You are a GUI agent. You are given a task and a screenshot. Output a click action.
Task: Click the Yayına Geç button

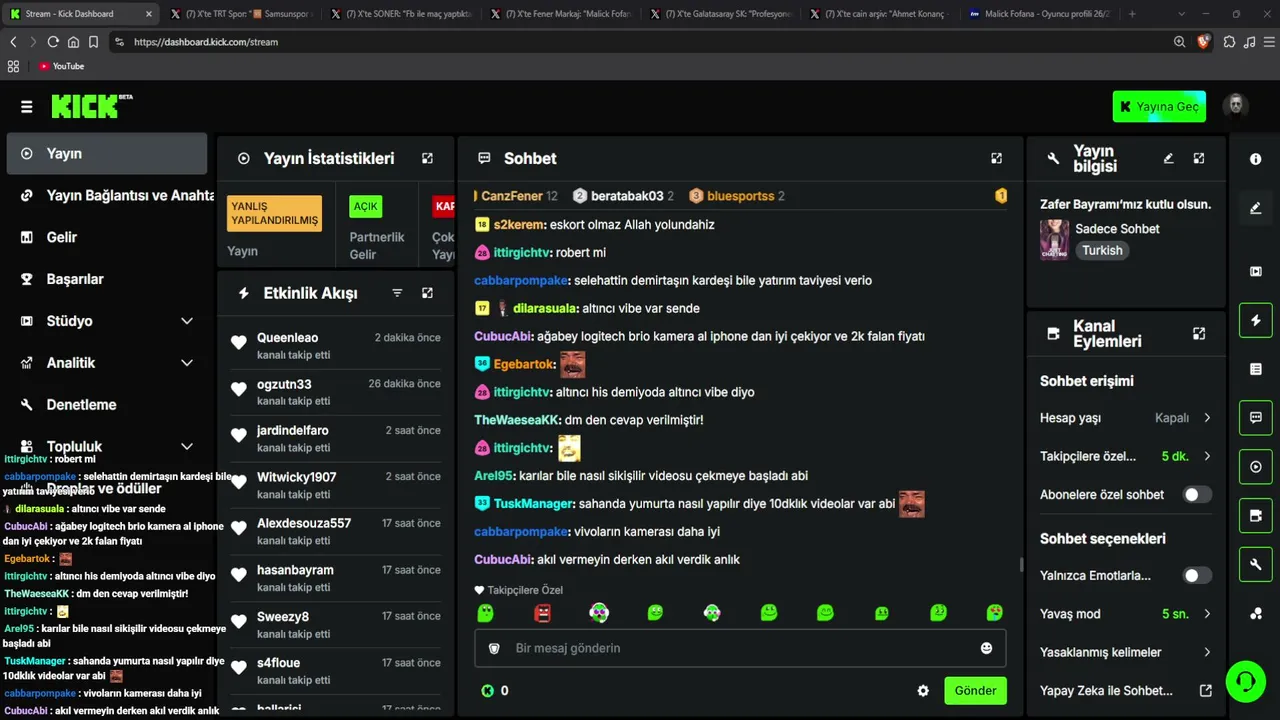[x=1159, y=106]
